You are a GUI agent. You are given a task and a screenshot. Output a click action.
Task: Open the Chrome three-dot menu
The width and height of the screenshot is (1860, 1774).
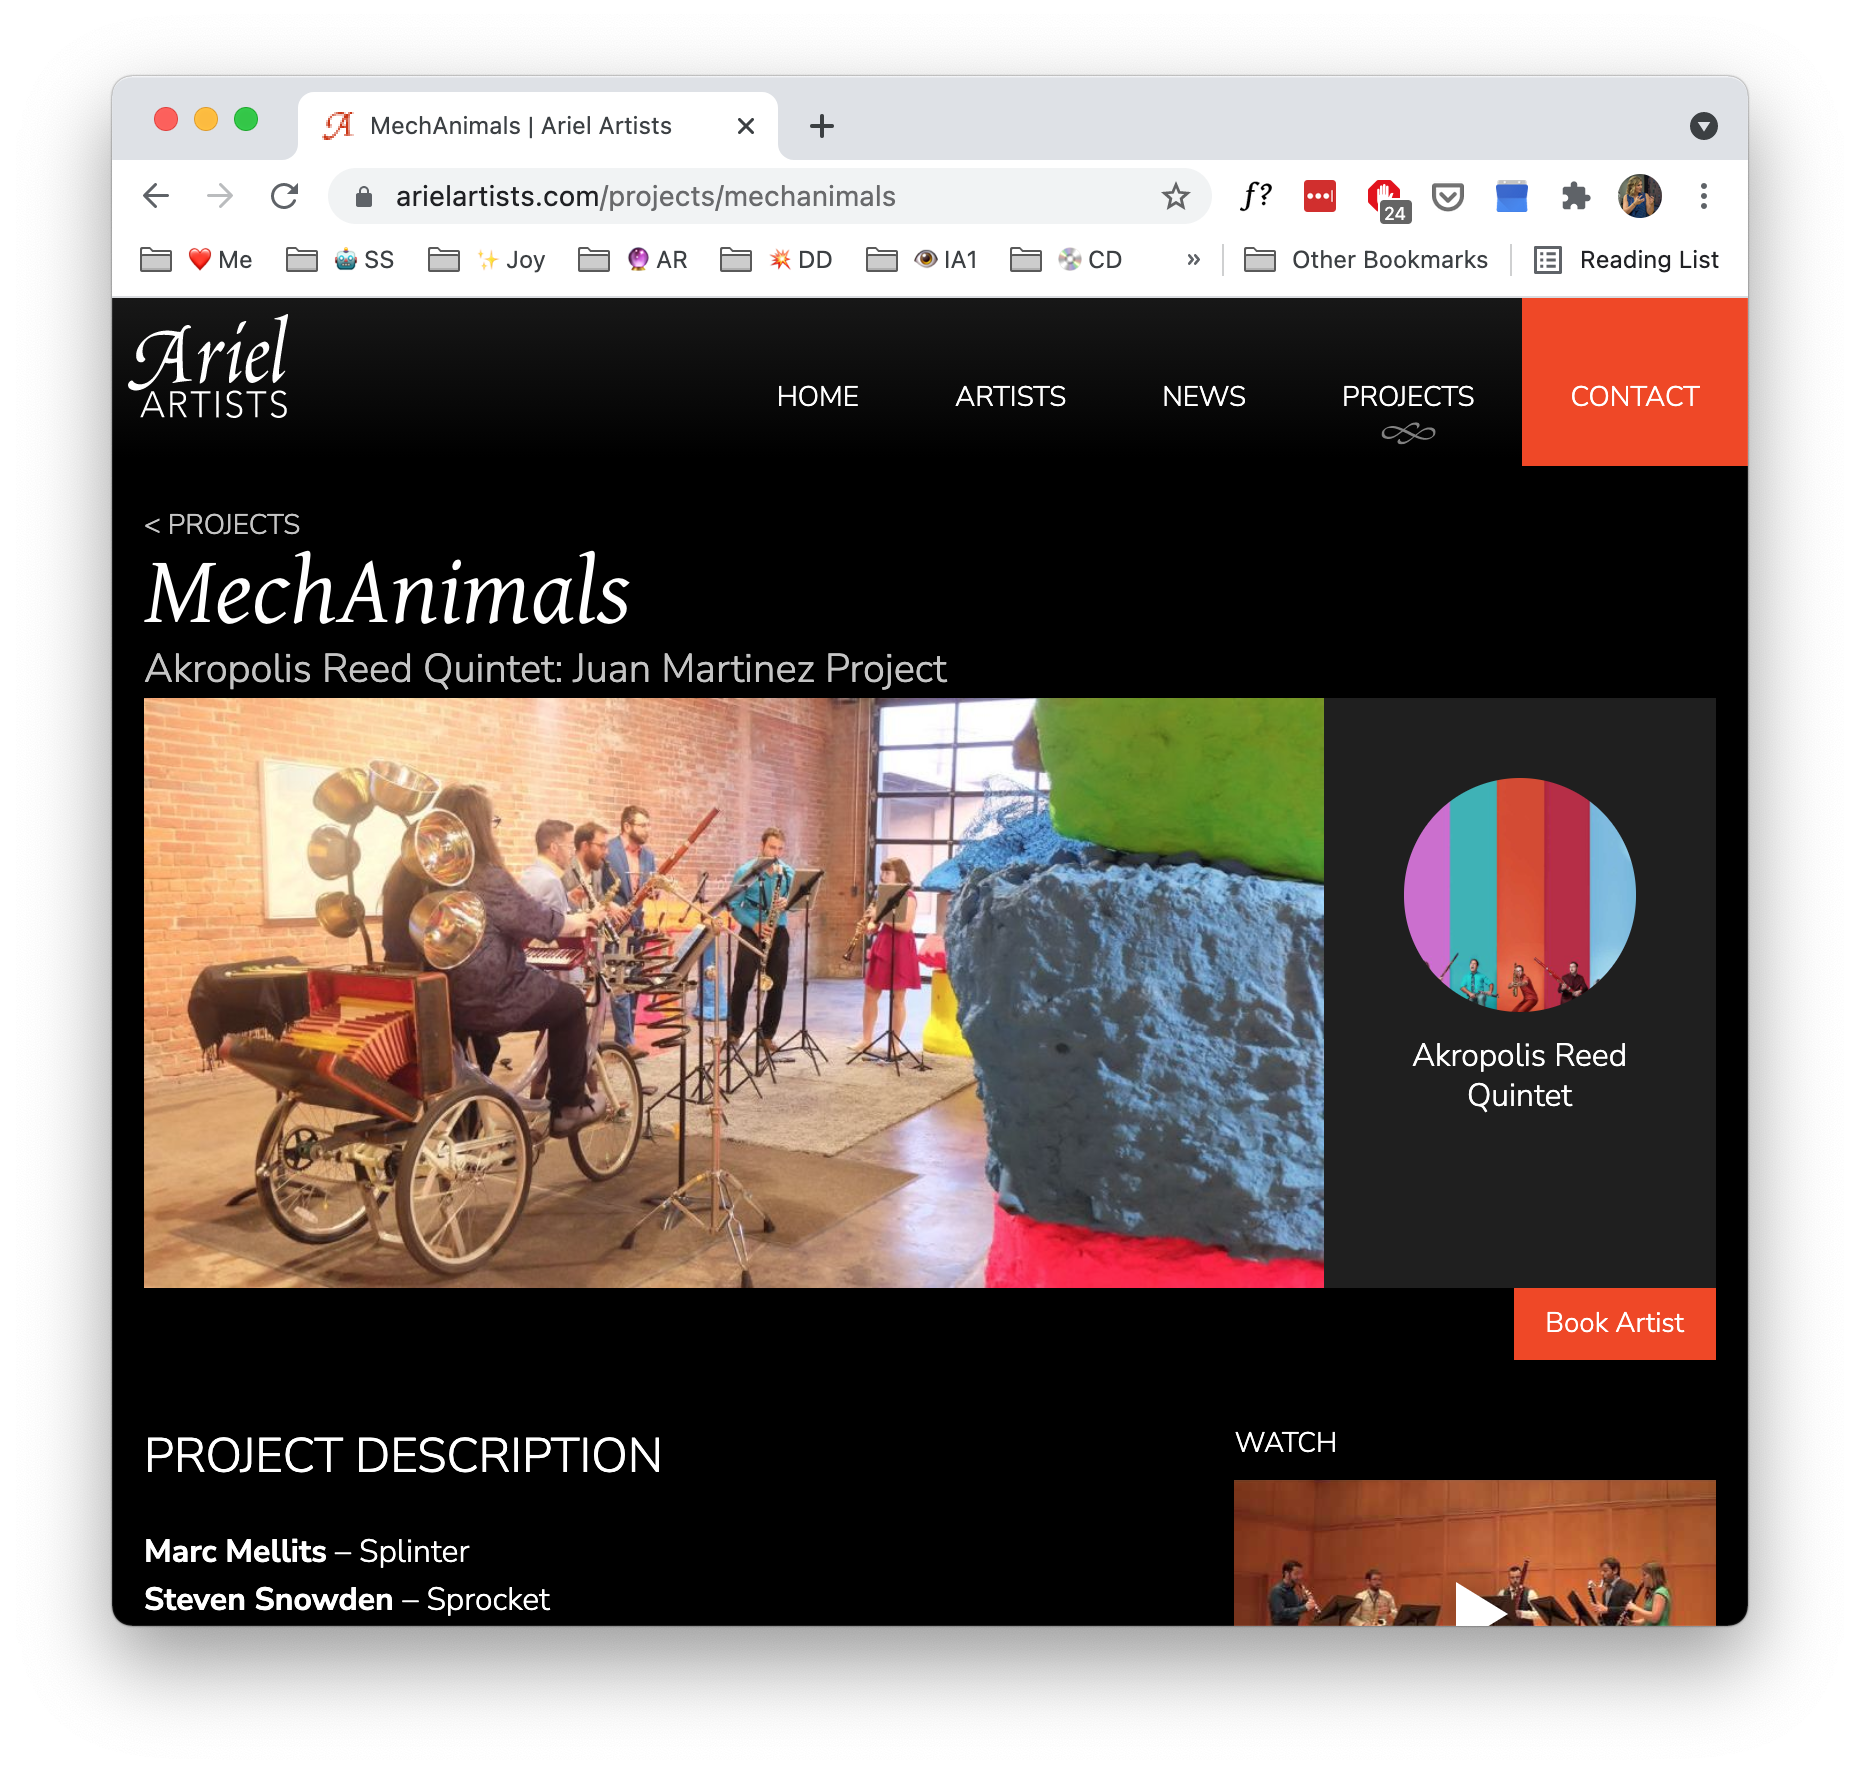click(x=1703, y=196)
